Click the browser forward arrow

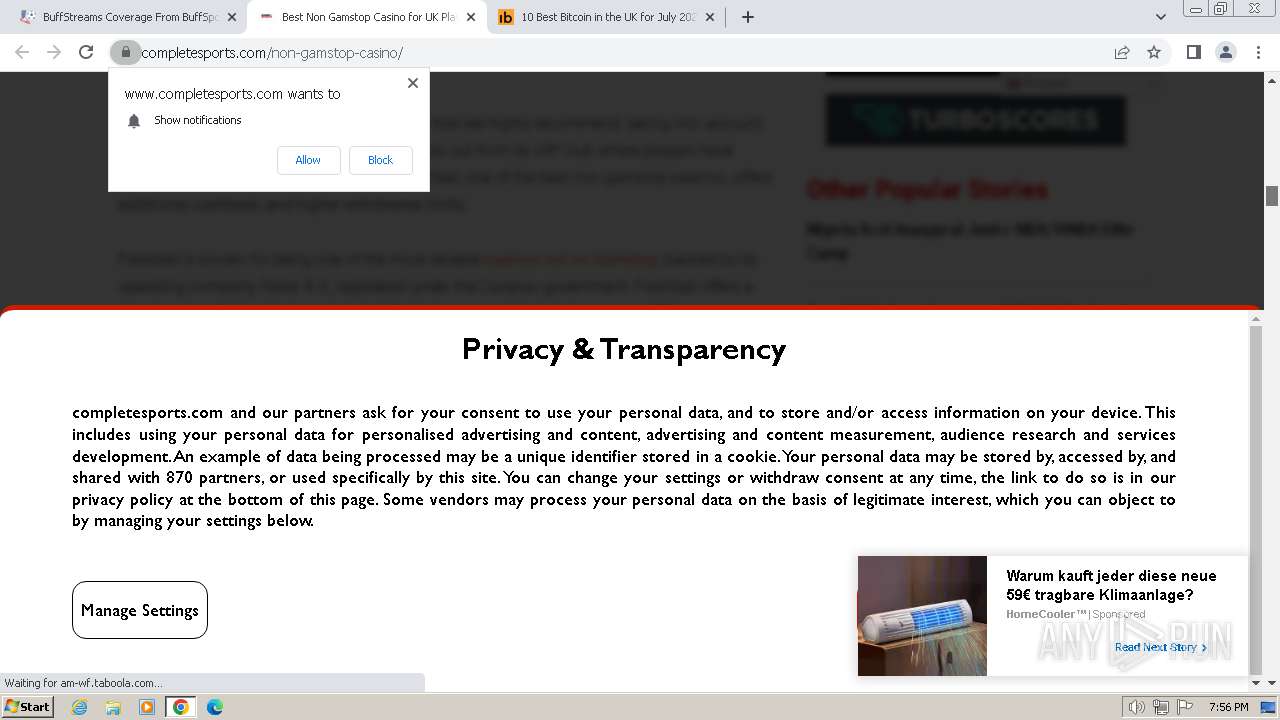(x=54, y=52)
